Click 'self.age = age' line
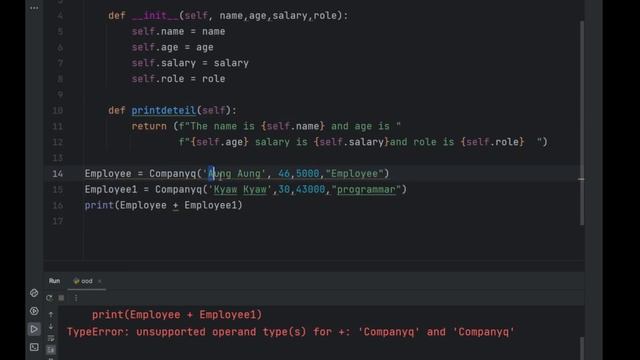The image size is (640, 360). pos(172,47)
